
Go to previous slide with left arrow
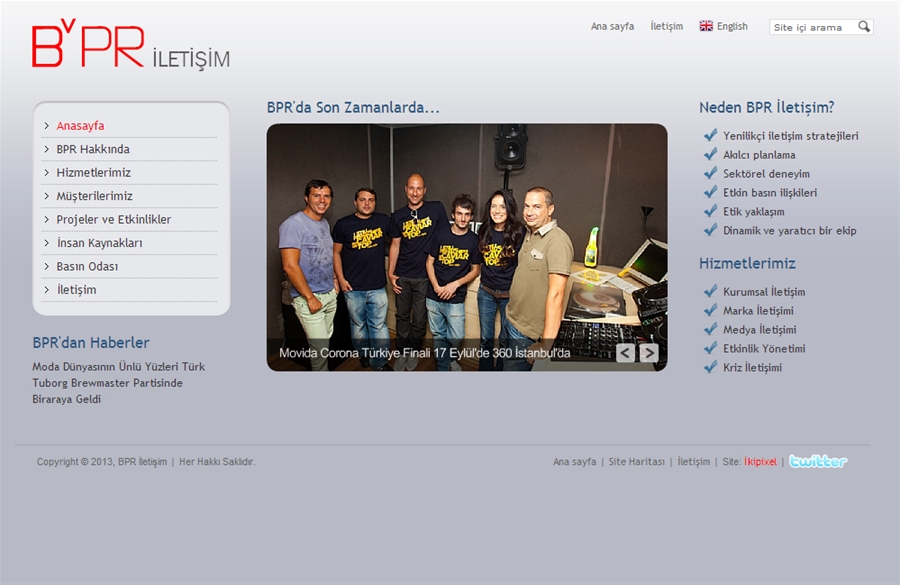point(626,352)
